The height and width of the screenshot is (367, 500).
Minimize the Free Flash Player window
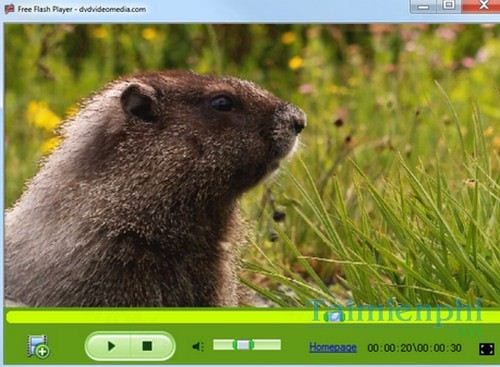click(423, 6)
